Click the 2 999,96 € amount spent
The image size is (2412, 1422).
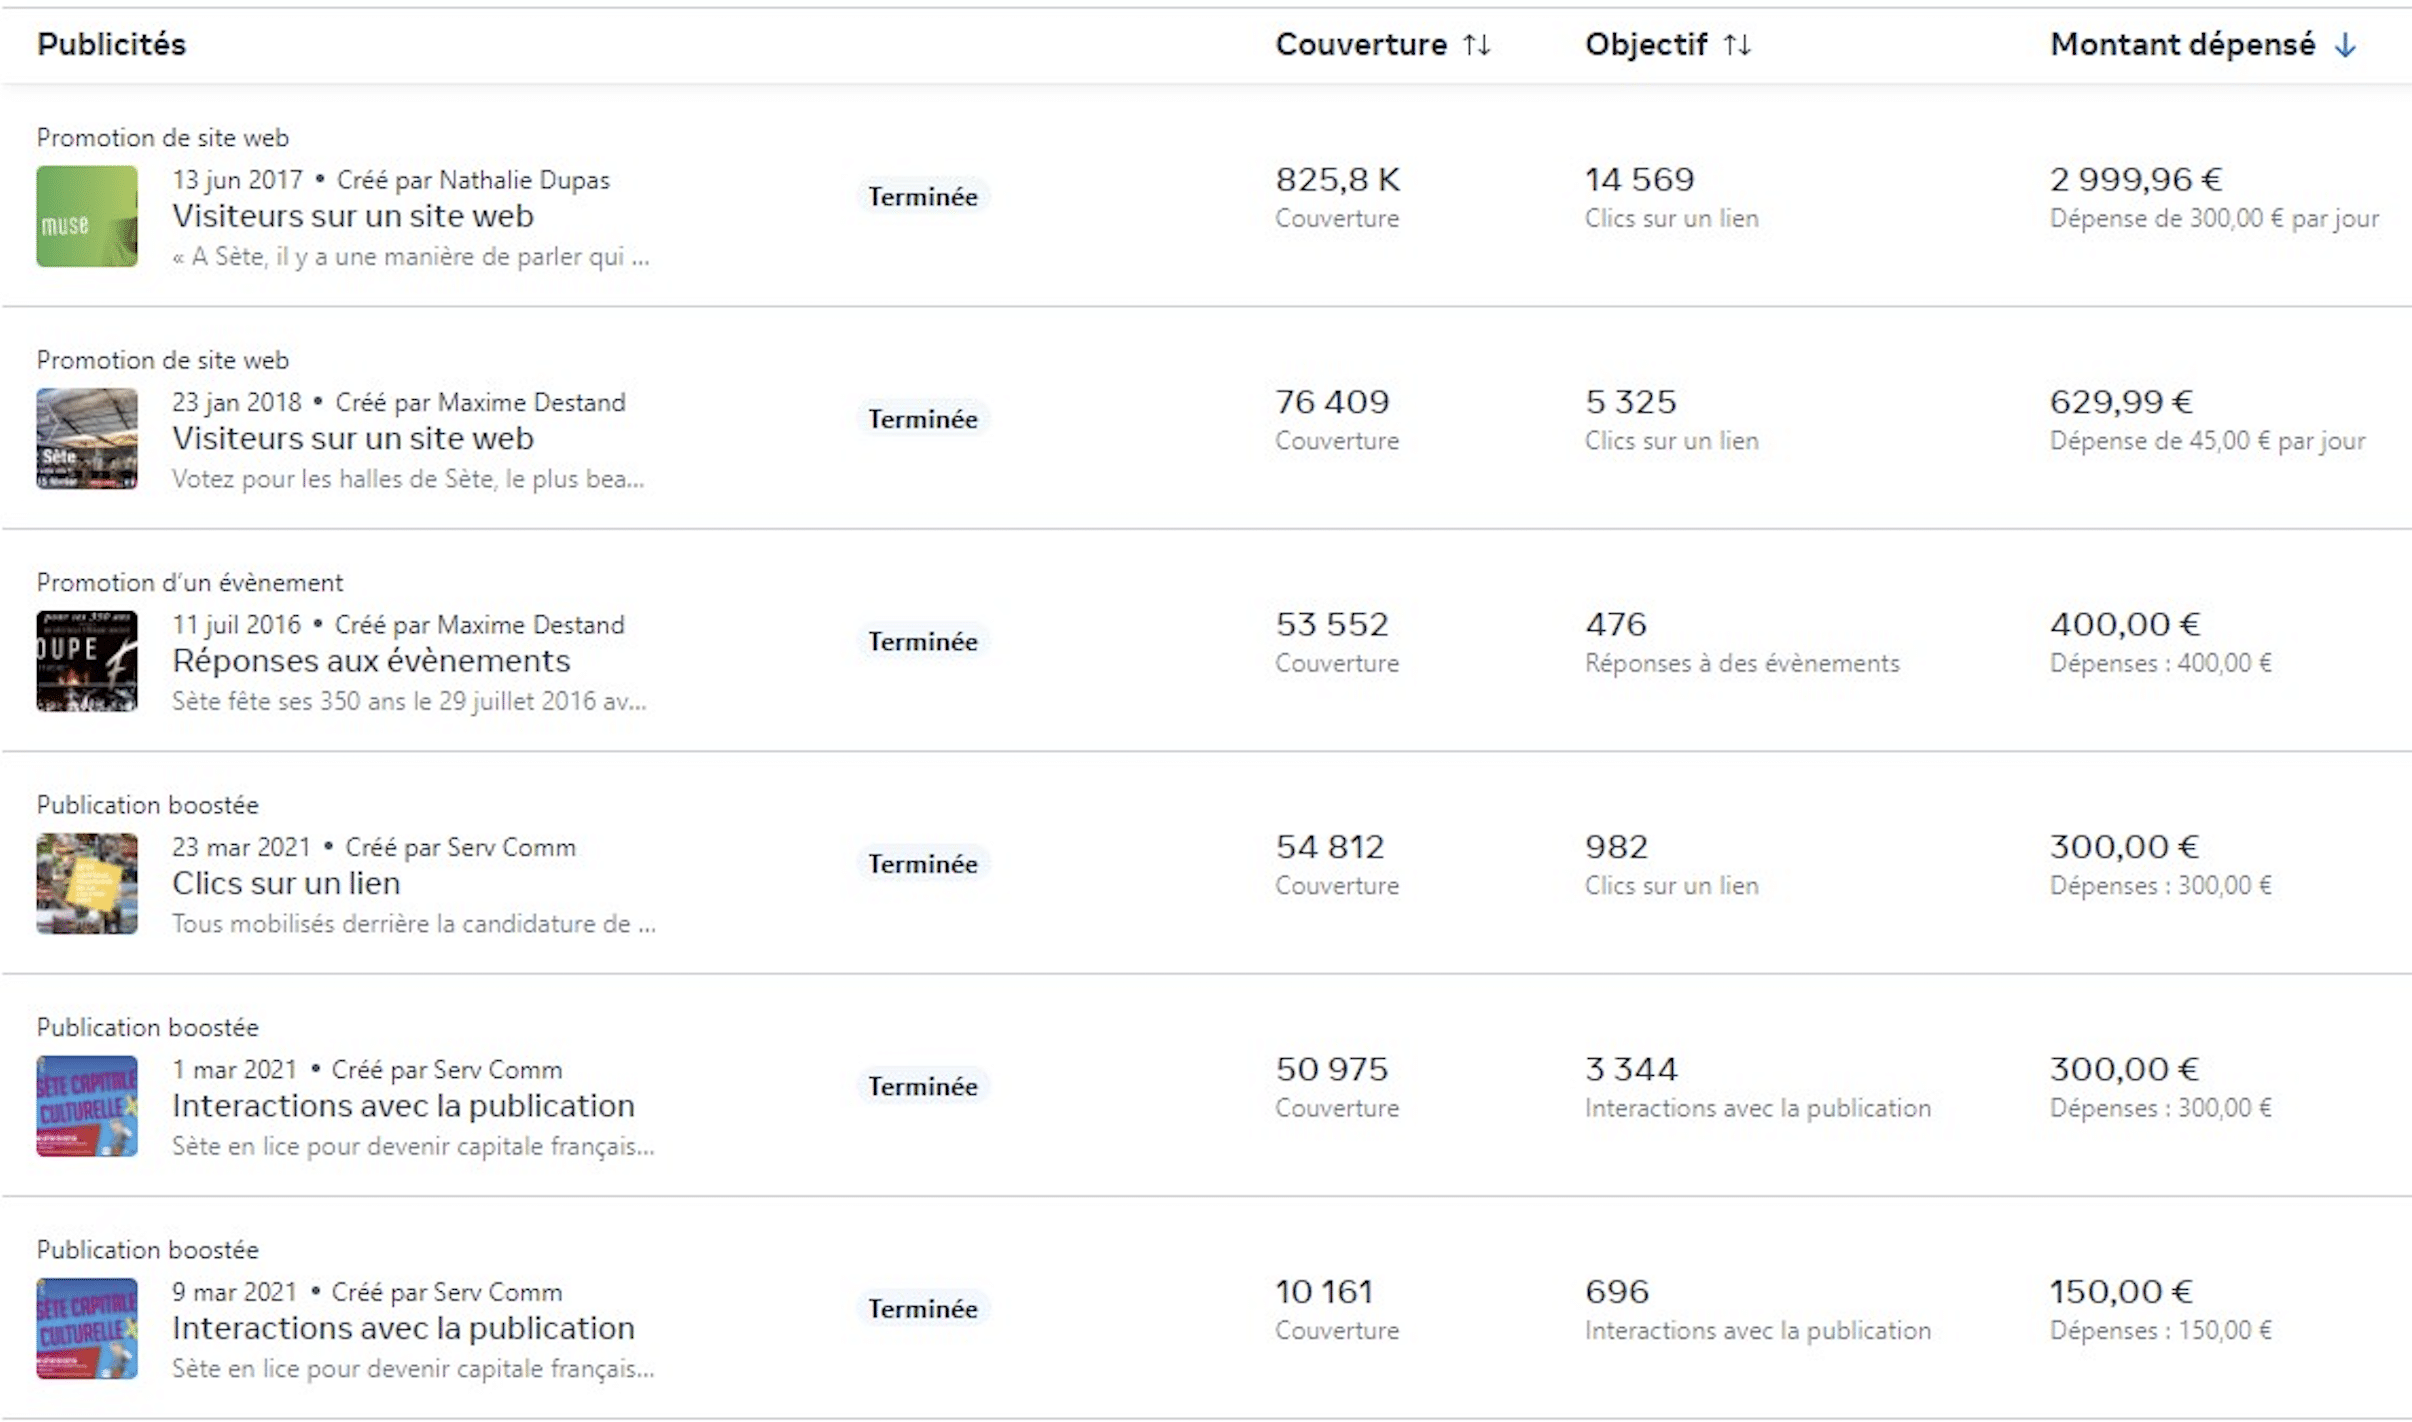[x=2135, y=180]
